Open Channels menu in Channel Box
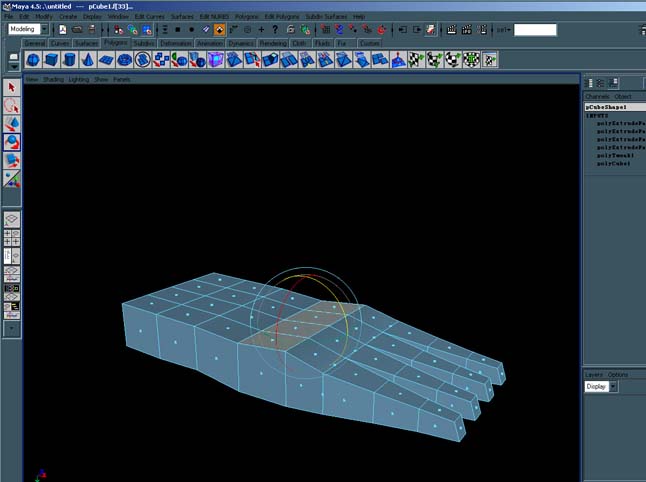 coord(597,96)
